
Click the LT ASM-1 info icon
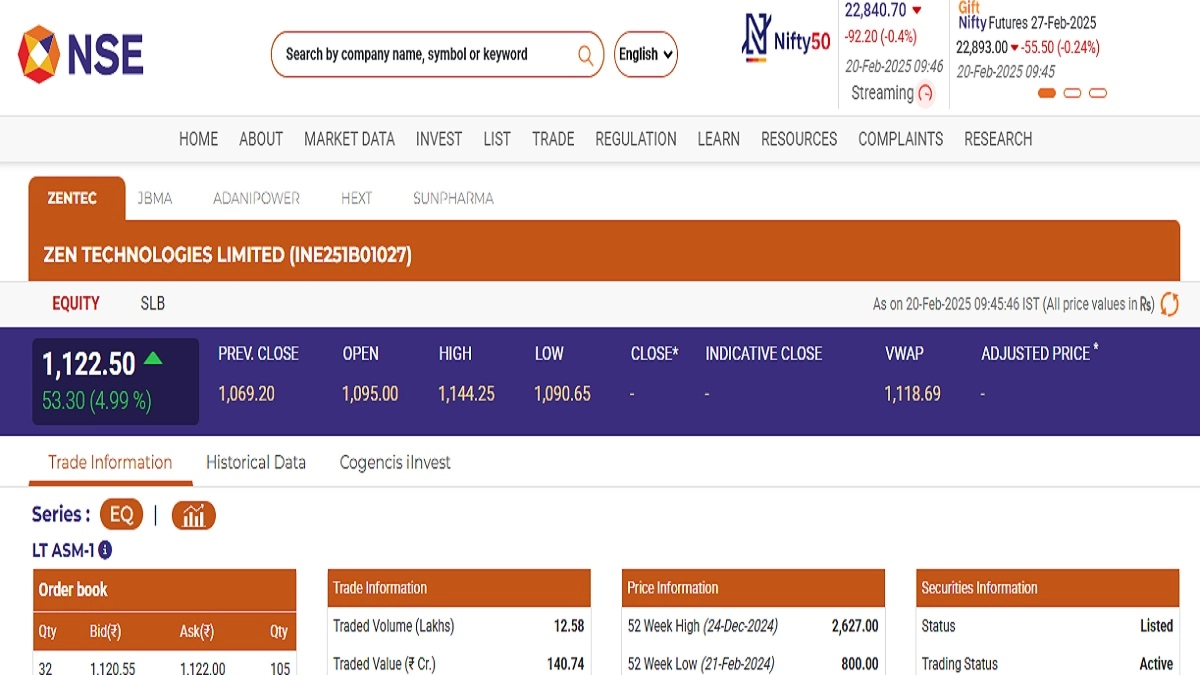click(105, 550)
